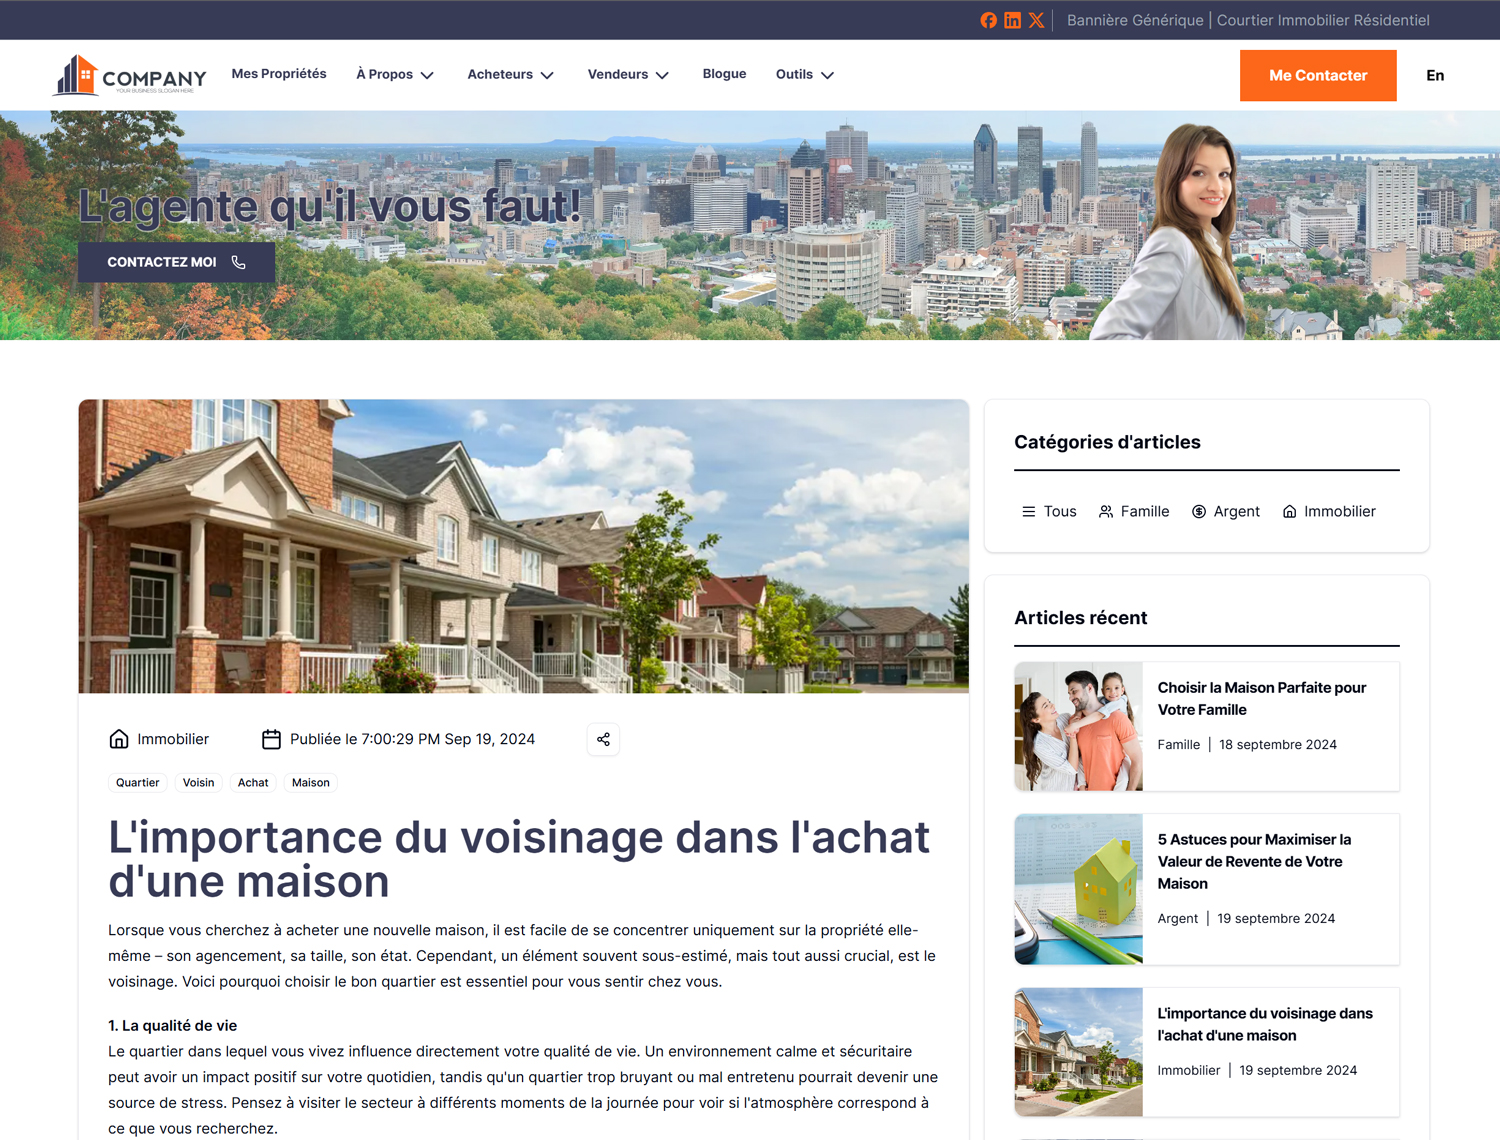Select the calendar icon beside the publish date

pos(271,739)
